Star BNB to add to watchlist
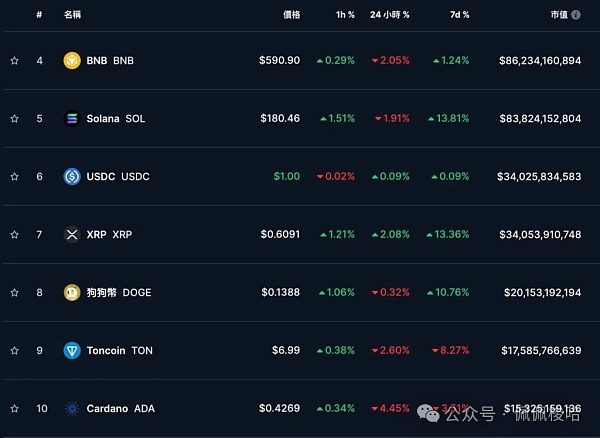This screenshot has height=438, width=600. click(x=14, y=60)
